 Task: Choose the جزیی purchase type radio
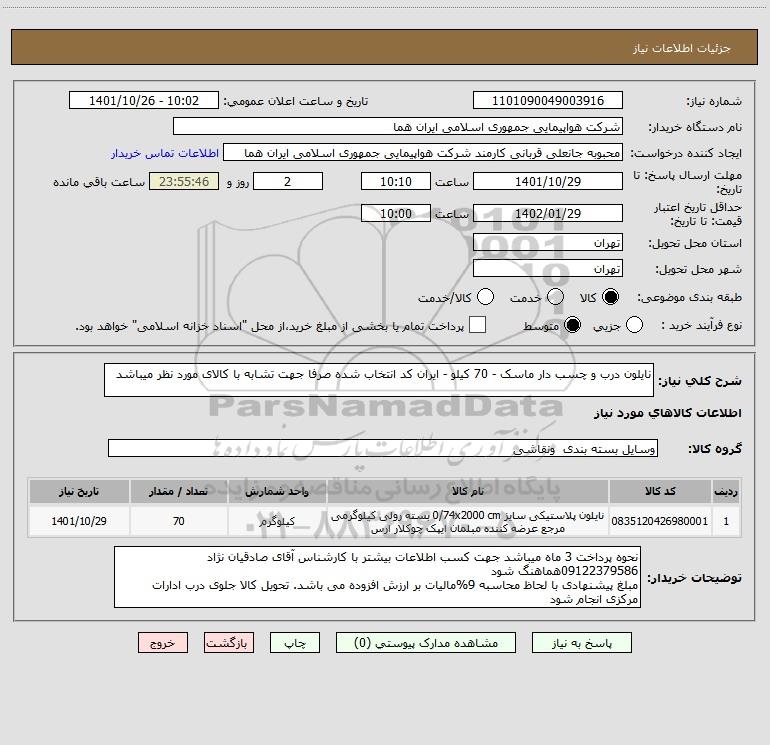pyautogui.click(x=634, y=325)
